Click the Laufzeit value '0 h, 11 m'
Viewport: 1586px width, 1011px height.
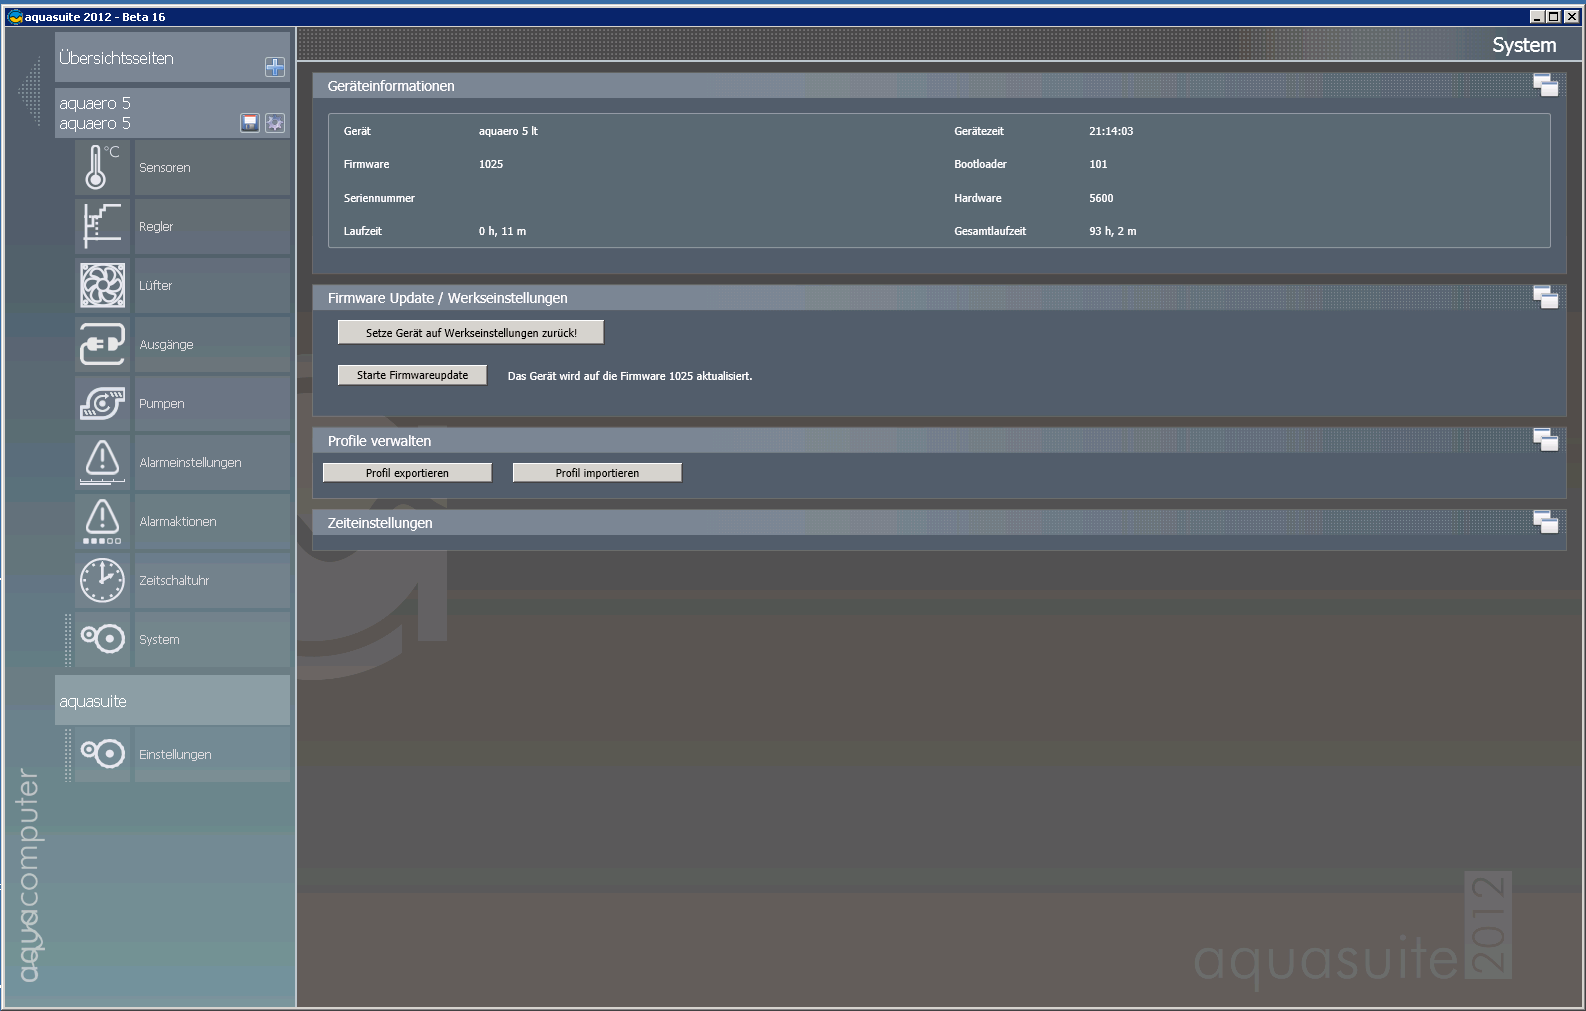pos(502,231)
